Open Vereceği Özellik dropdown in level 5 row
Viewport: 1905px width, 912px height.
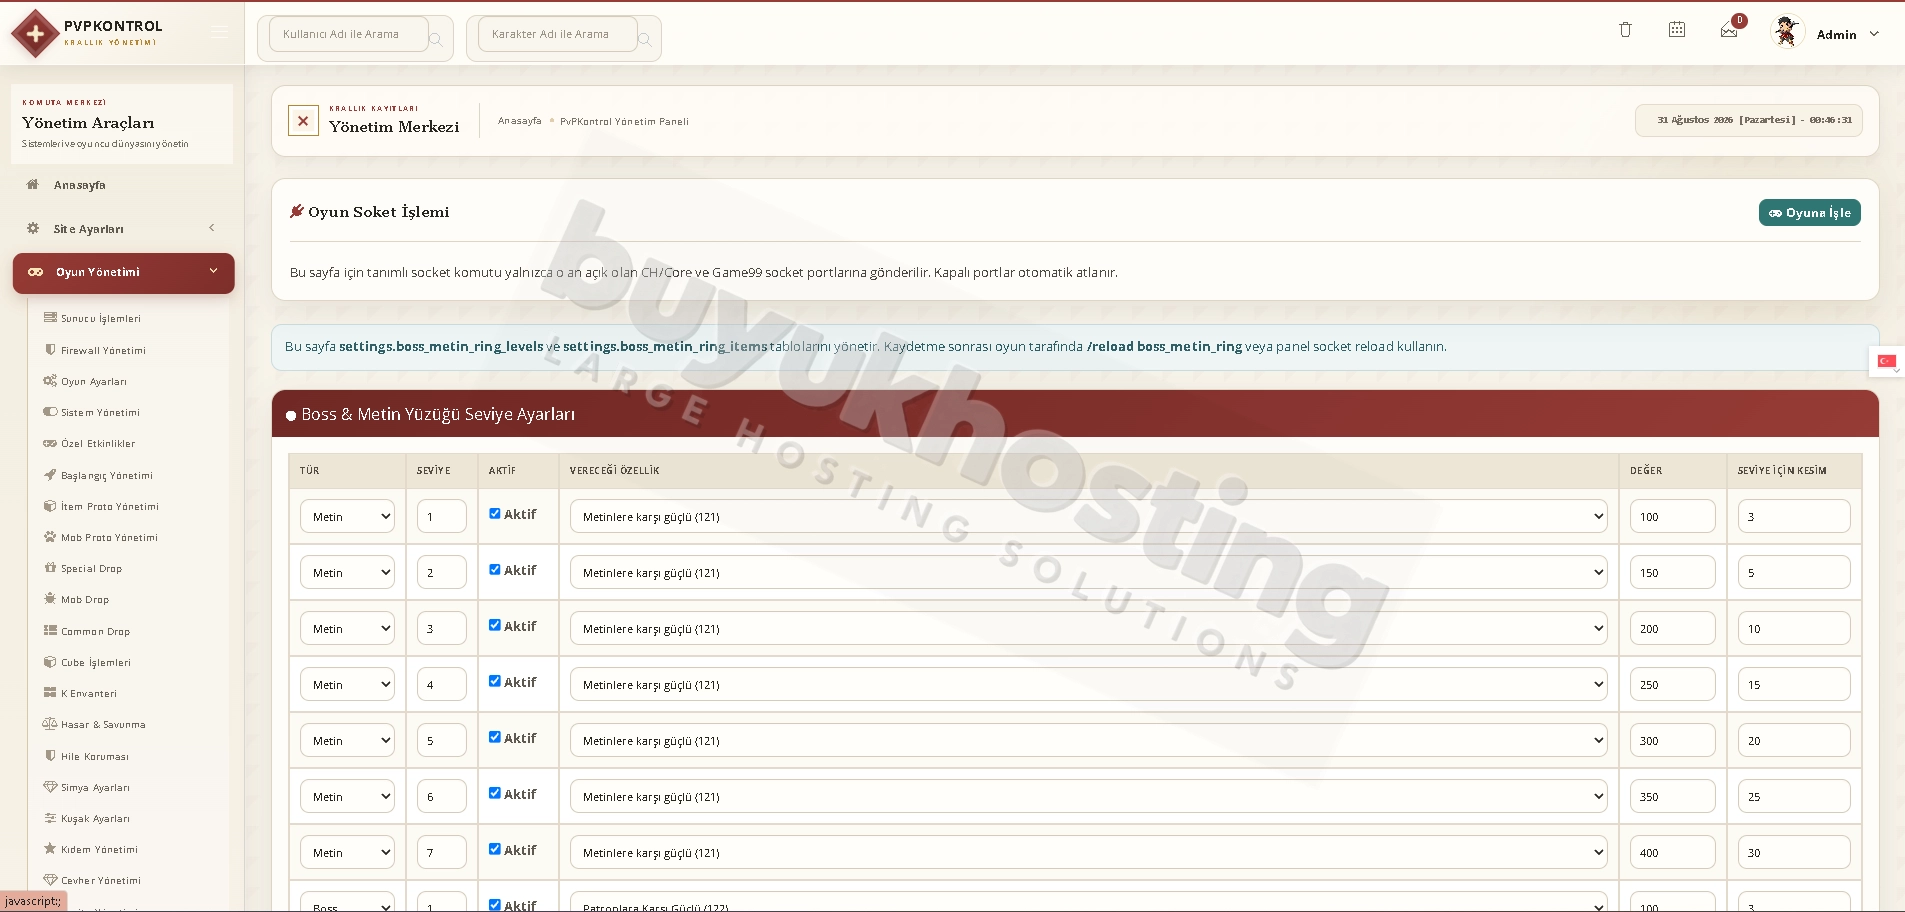1089,740
